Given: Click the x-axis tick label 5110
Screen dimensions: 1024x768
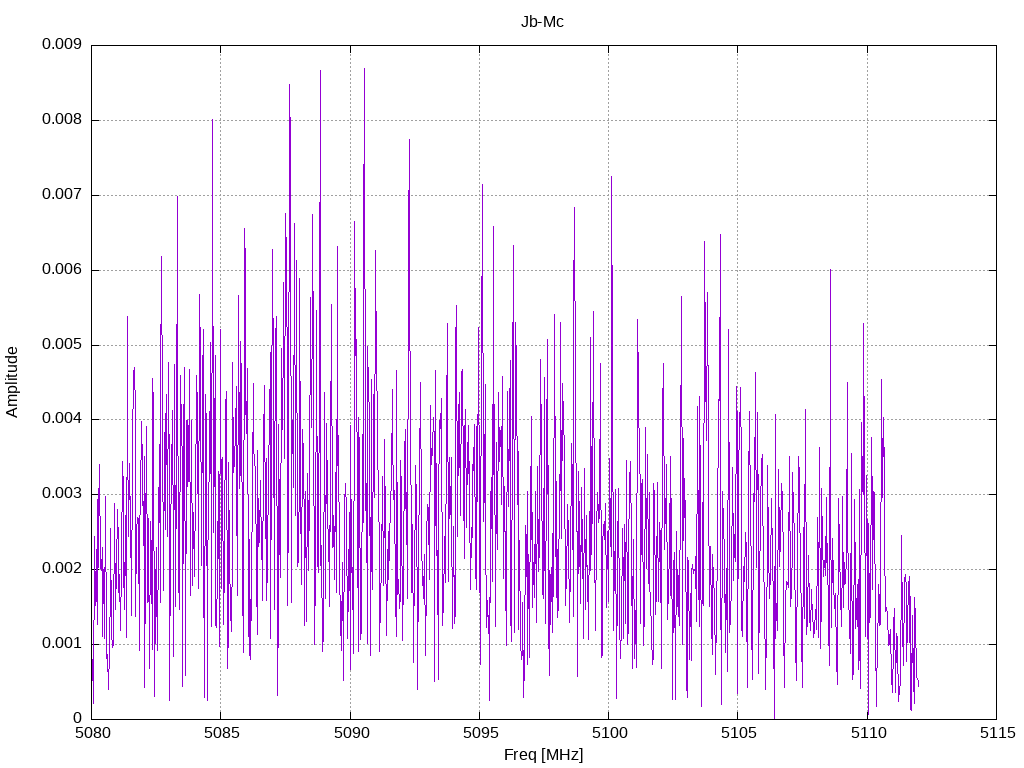Looking at the screenshot, I should (x=868, y=733).
